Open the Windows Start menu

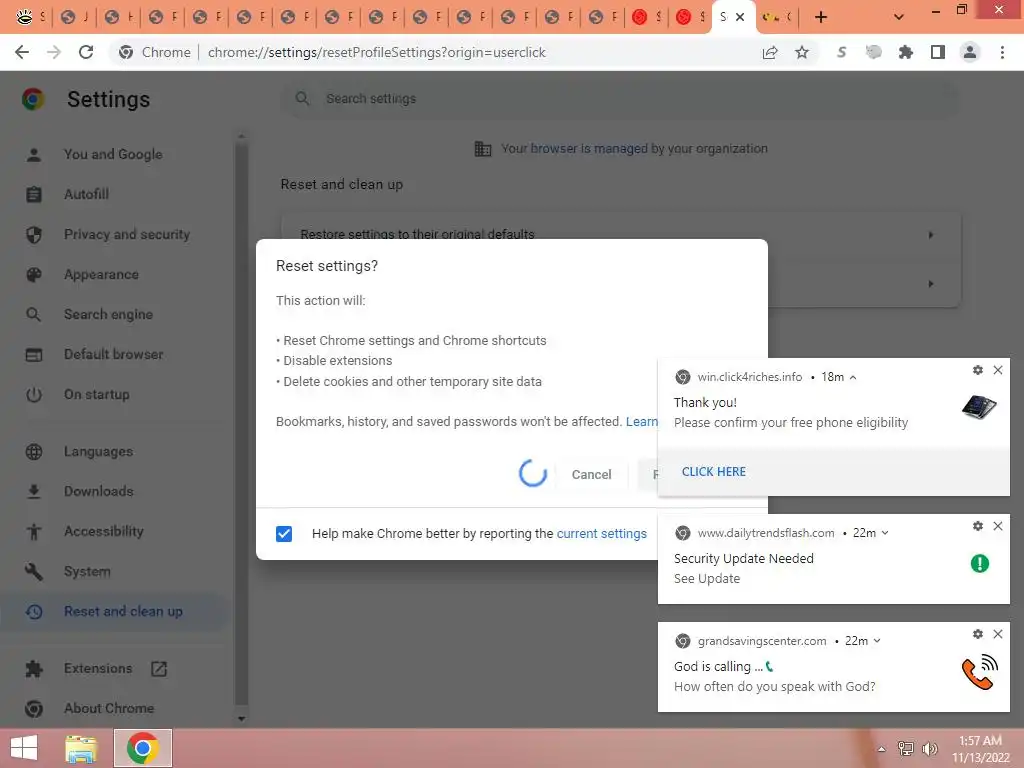(24, 748)
